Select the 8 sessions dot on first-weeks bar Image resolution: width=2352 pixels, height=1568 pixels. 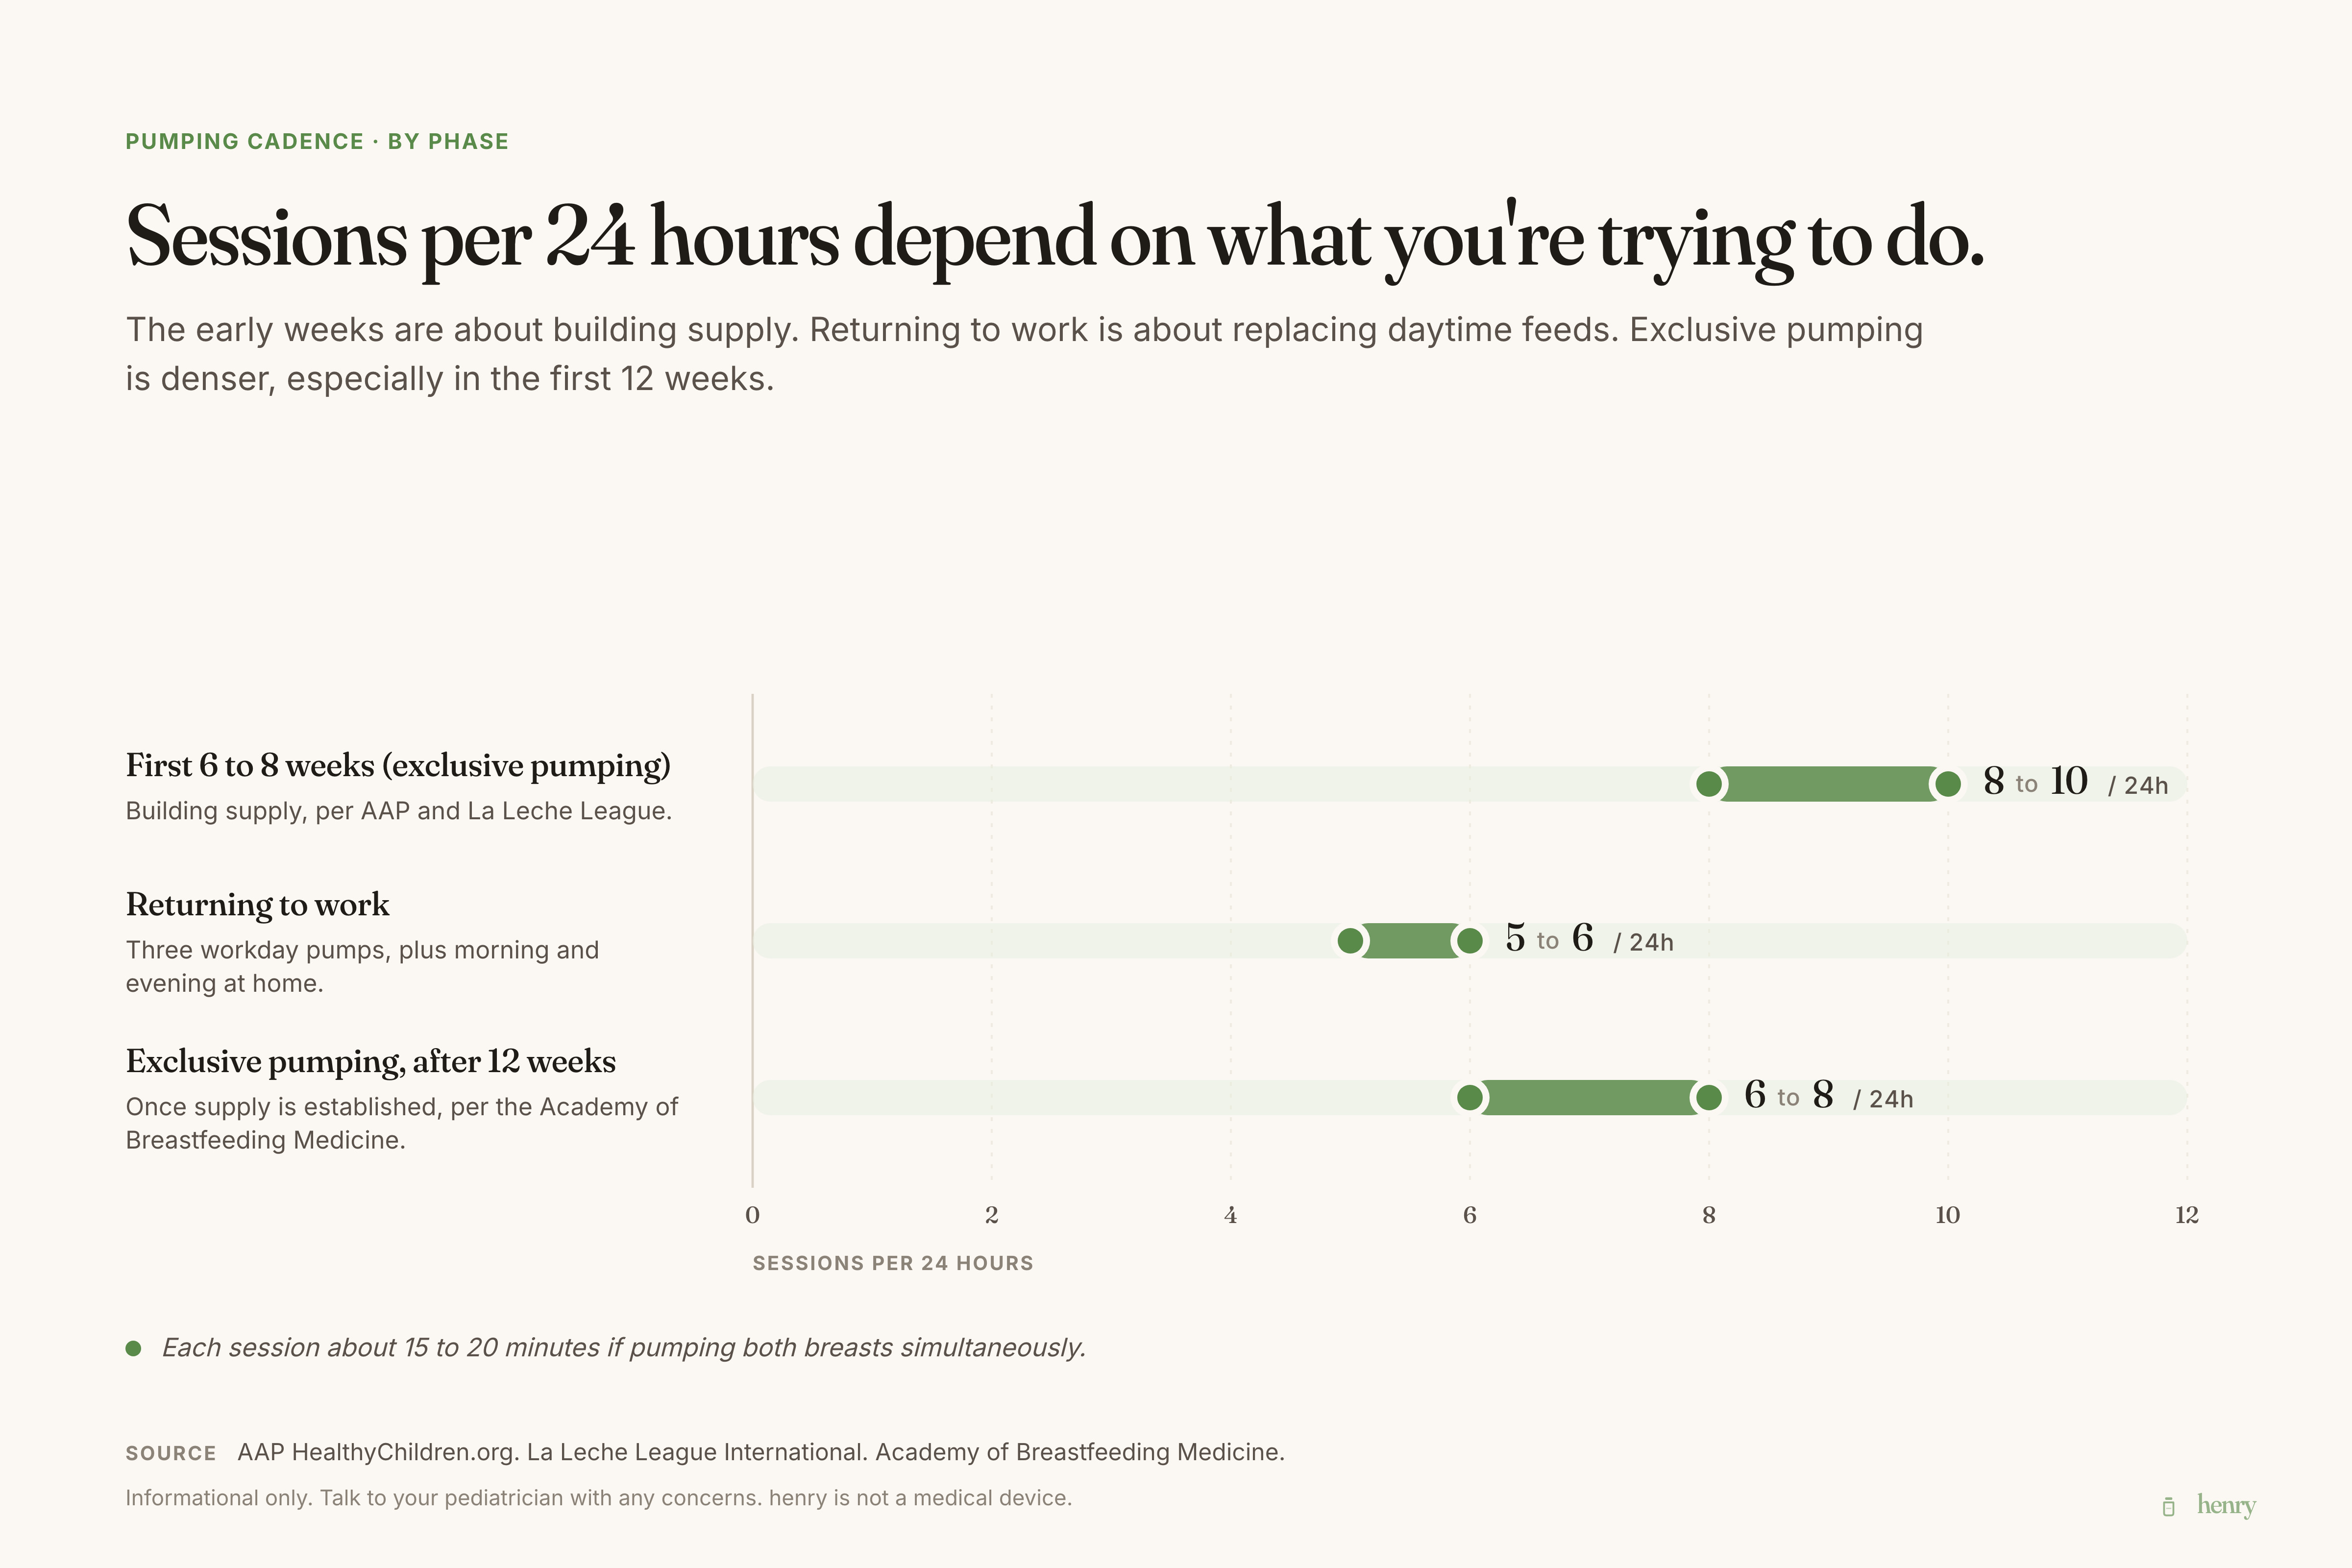coord(1709,784)
